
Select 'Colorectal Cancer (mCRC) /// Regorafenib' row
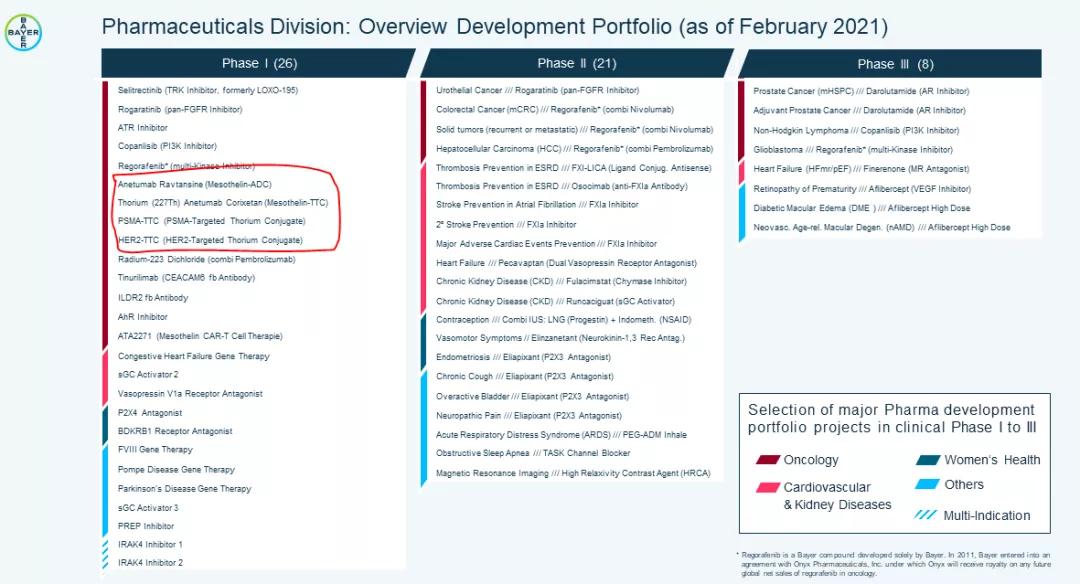tap(554, 110)
